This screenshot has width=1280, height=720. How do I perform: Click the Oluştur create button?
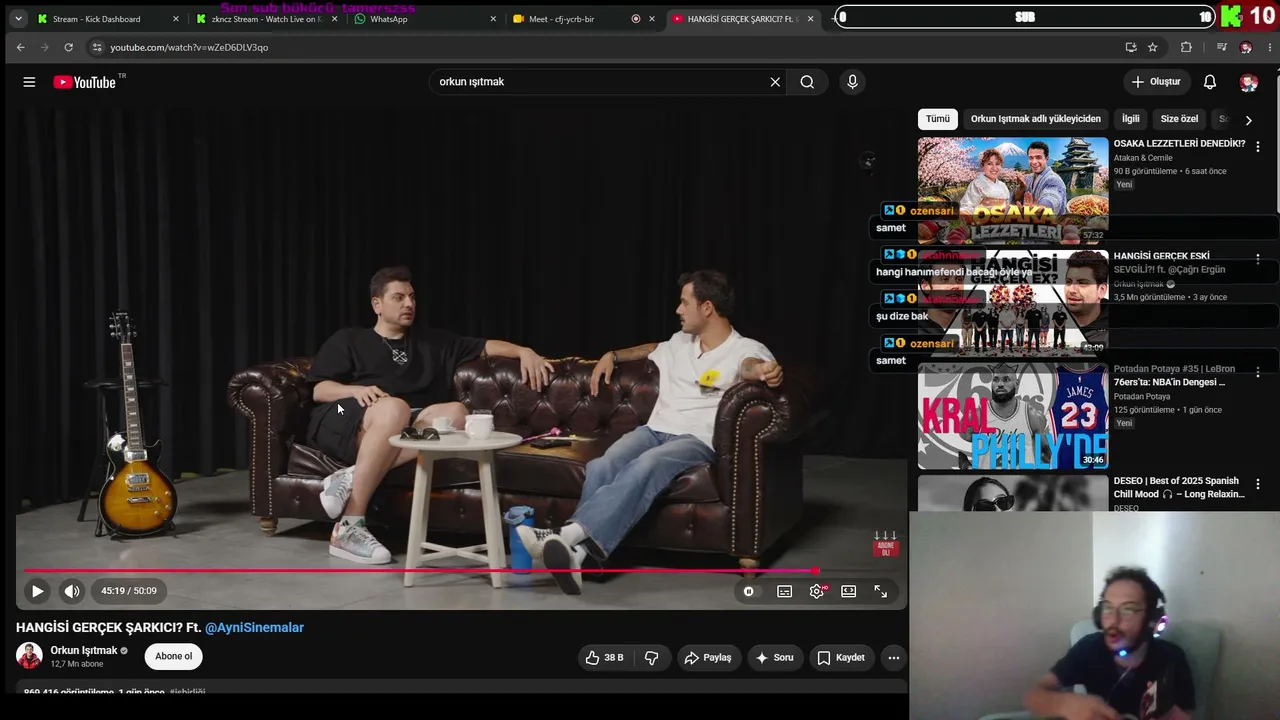tap(1156, 82)
